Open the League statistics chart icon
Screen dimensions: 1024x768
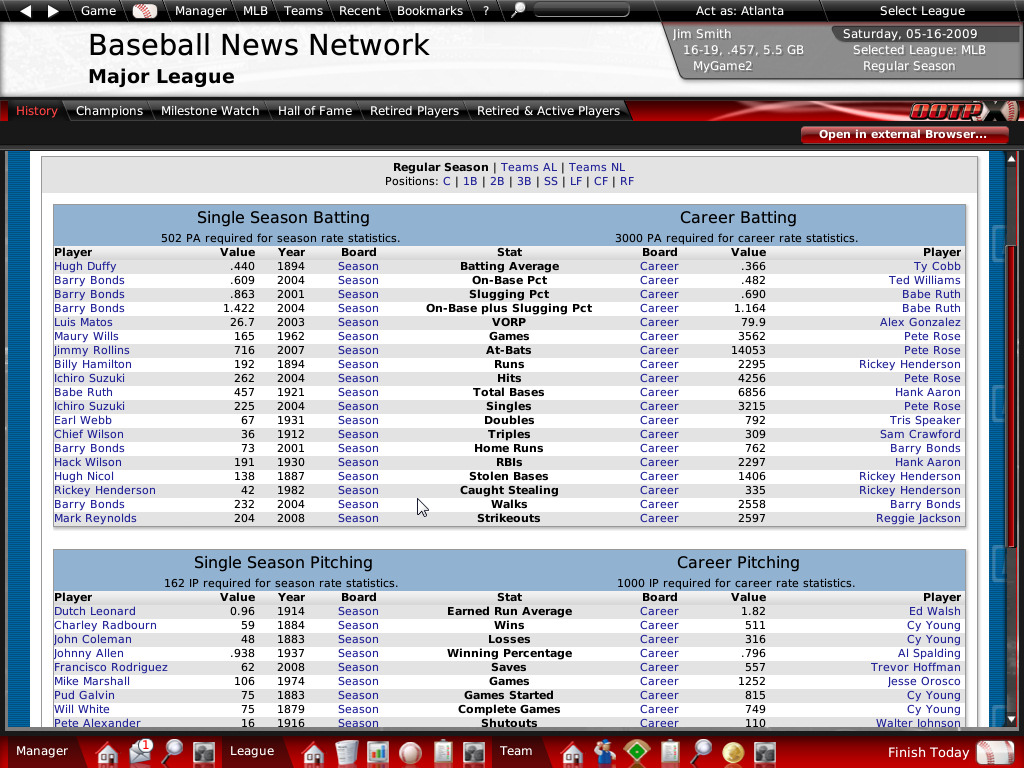(x=378, y=752)
